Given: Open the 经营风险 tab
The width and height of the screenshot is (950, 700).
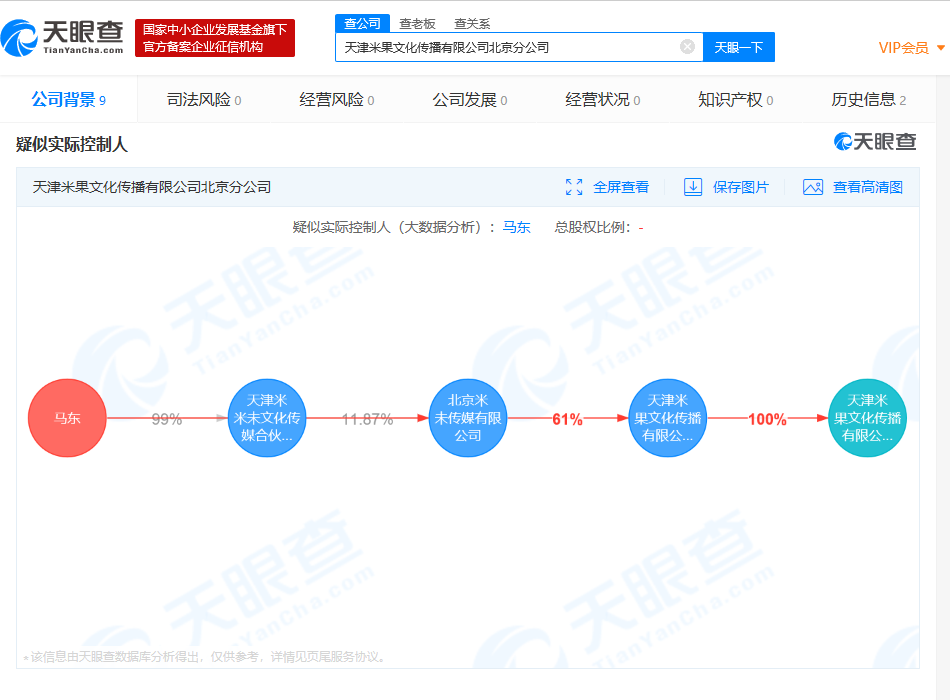Looking at the screenshot, I should point(336,99).
